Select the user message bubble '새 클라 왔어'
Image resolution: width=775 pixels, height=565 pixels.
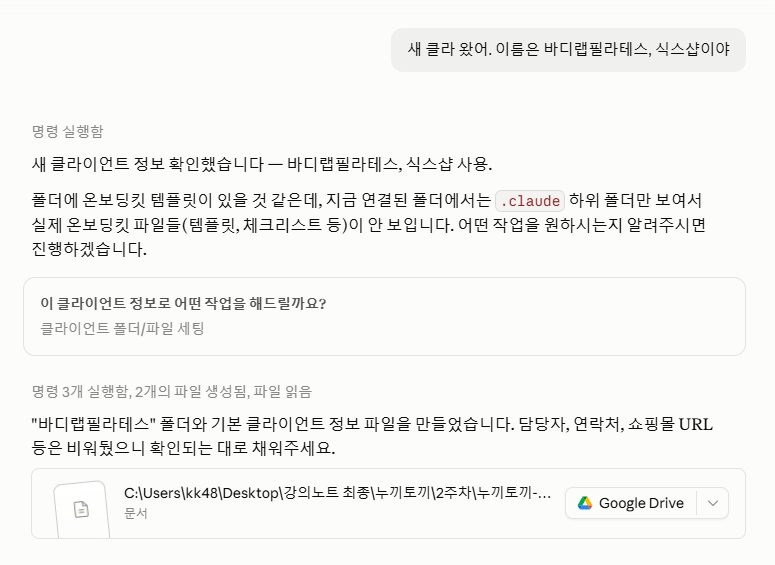pyautogui.click(x=568, y=49)
